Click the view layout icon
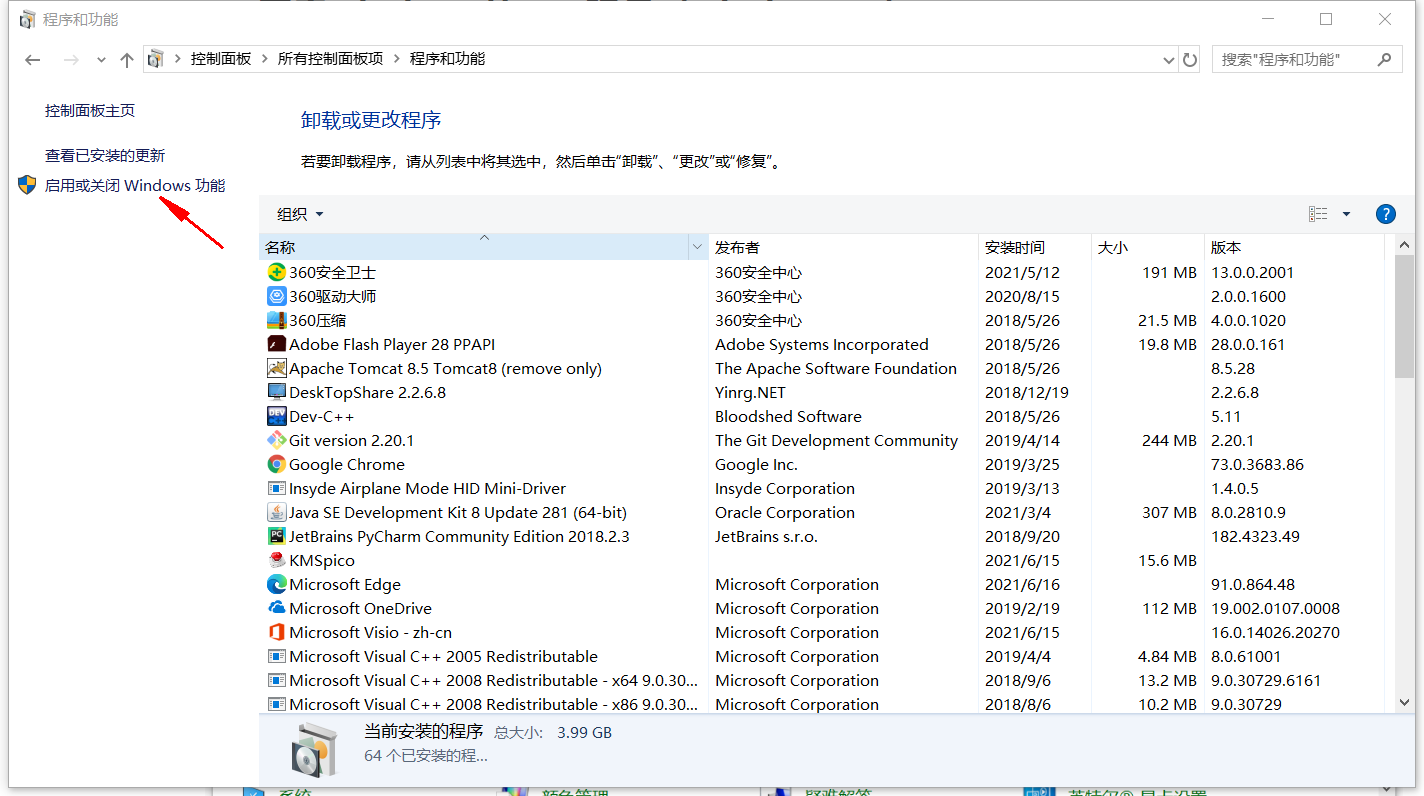1424x796 pixels. (x=1318, y=214)
